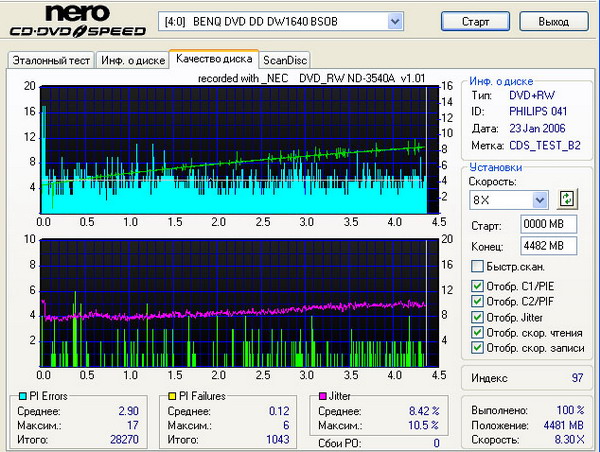Click the Конец field showing 4482 MB

548,246
